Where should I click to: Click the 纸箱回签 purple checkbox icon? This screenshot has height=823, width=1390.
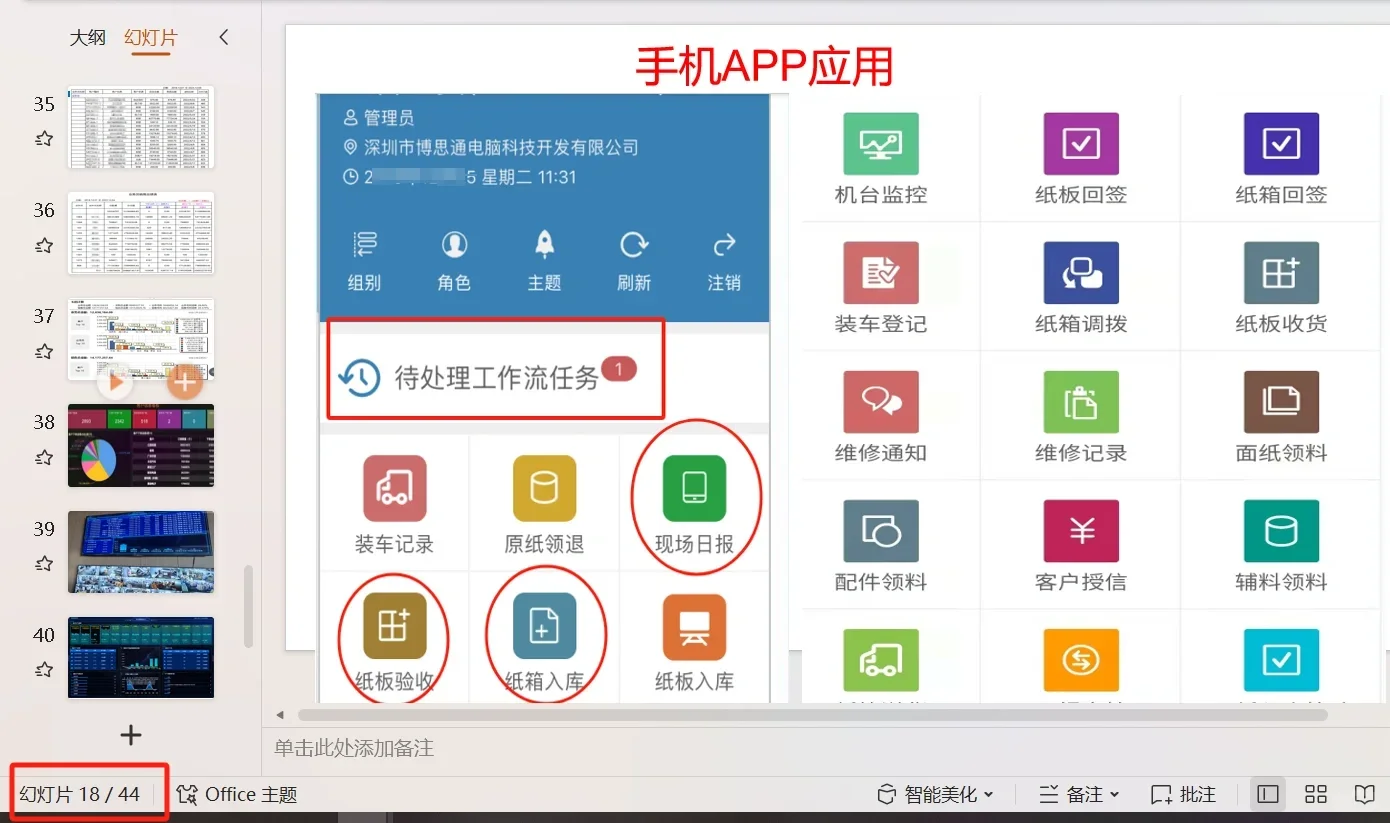click(1281, 143)
